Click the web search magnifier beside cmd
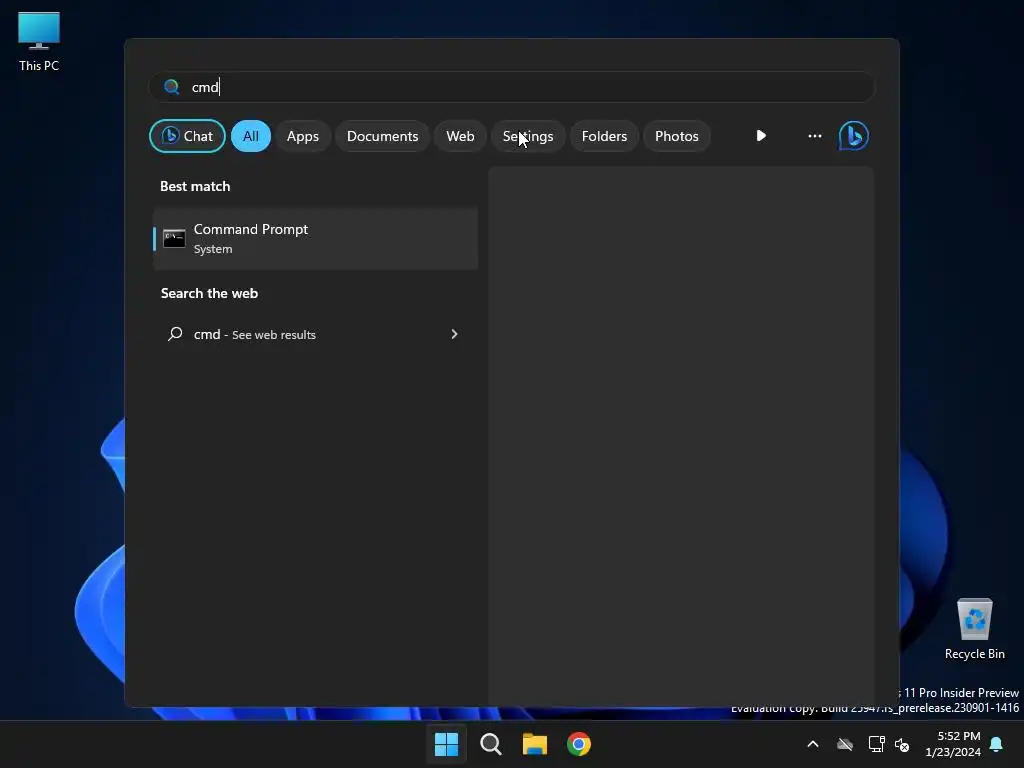The width and height of the screenshot is (1024, 768). (175, 334)
